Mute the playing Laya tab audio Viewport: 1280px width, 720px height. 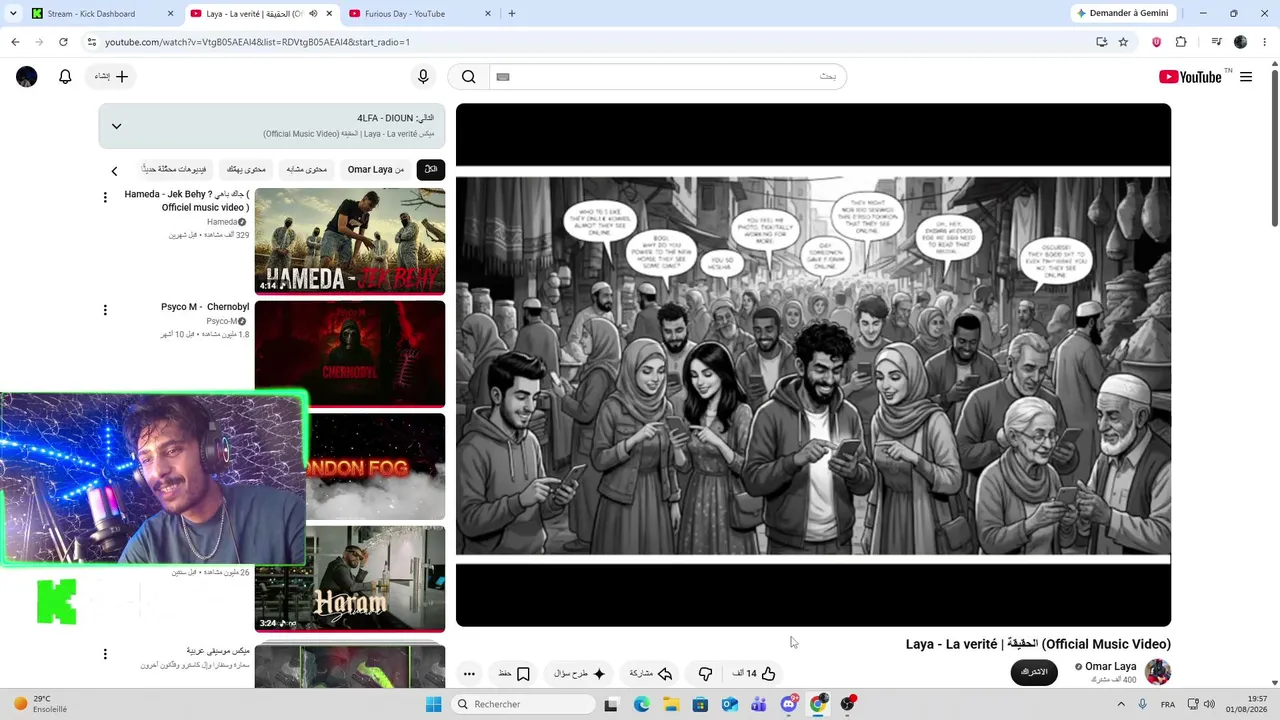(313, 14)
